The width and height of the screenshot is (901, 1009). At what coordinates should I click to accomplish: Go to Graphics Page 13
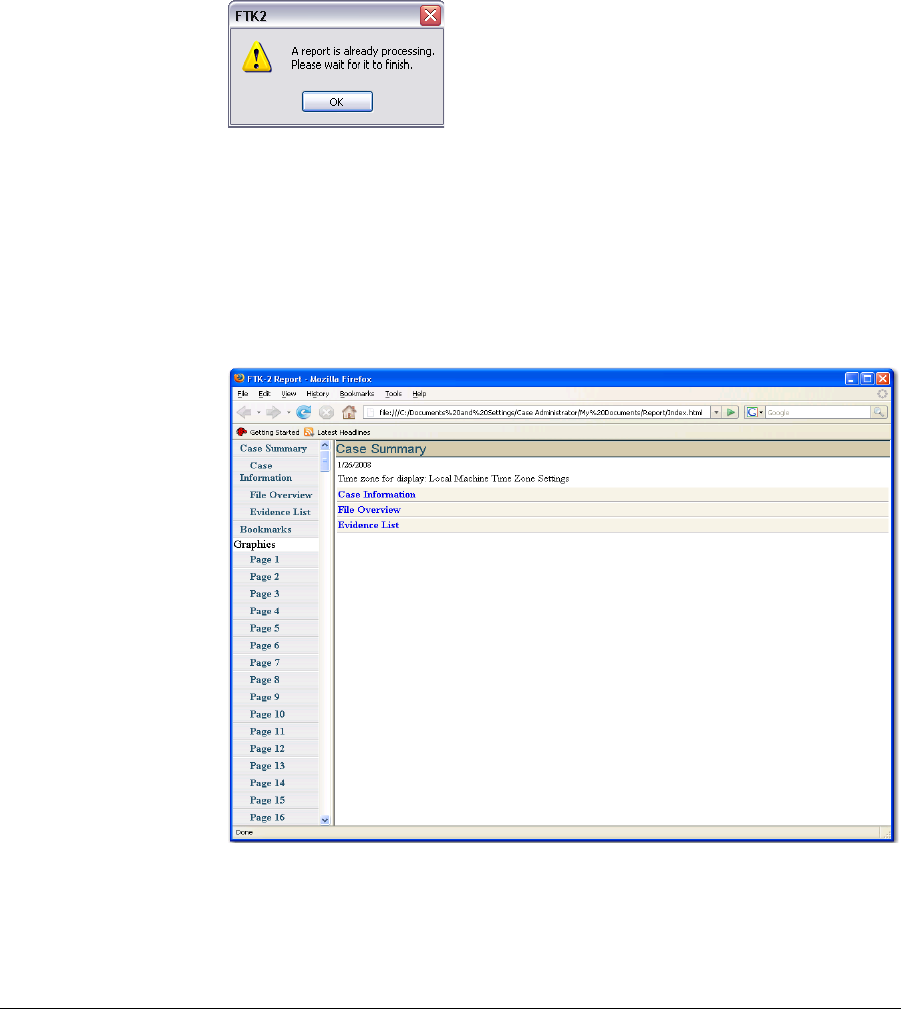pos(267,766)
